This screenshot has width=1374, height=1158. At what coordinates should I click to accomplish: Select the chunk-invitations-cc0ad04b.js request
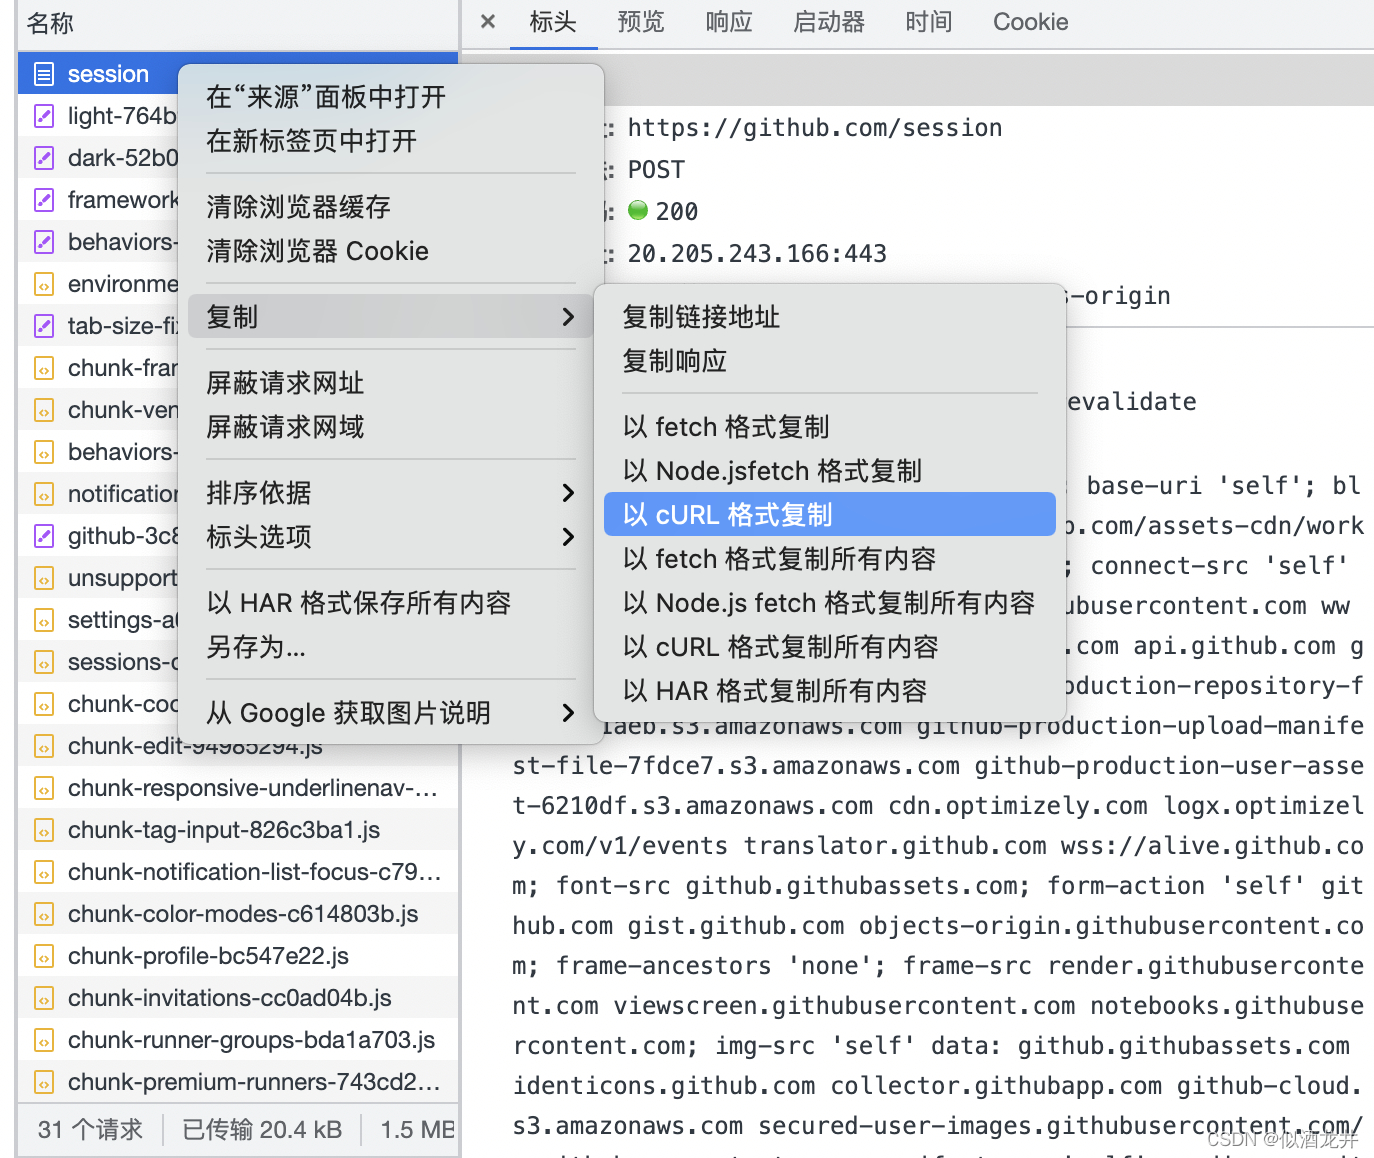tap(238, 998)
